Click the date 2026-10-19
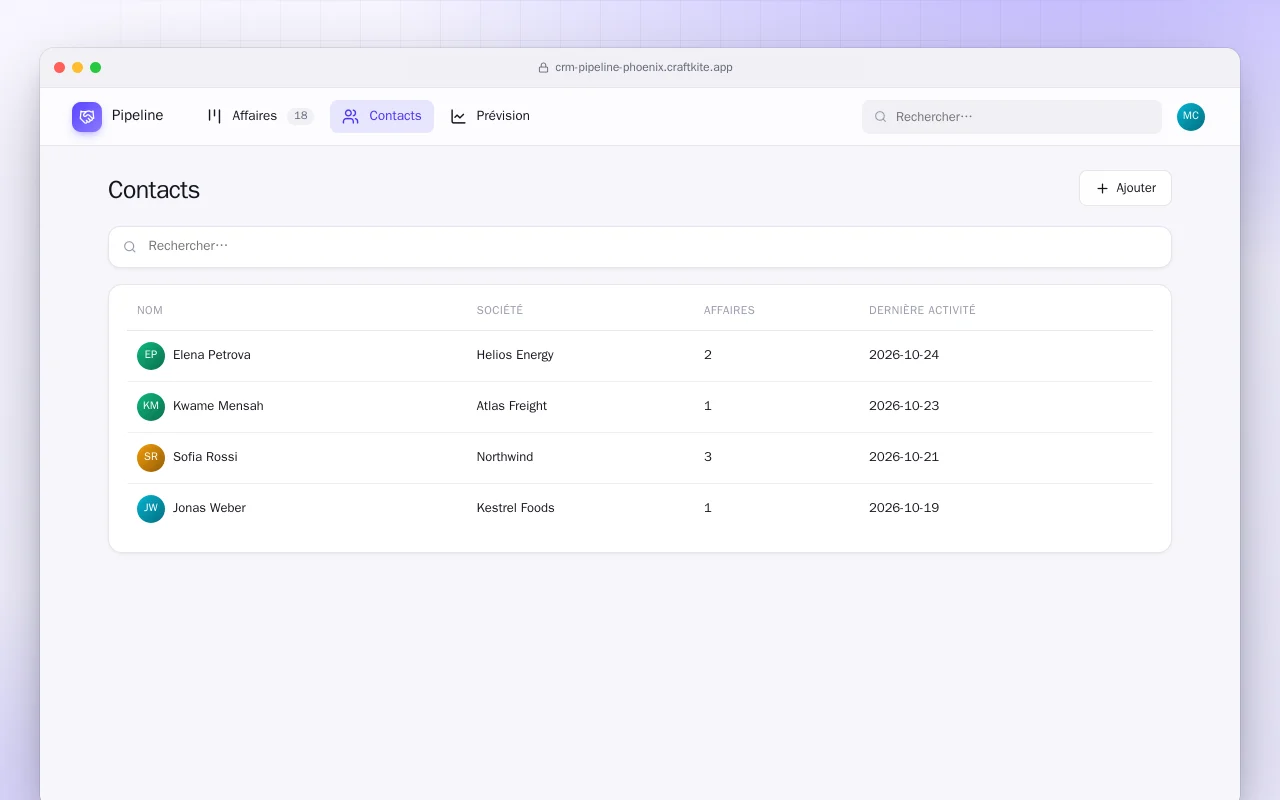1280x800 pixels. 904,508
